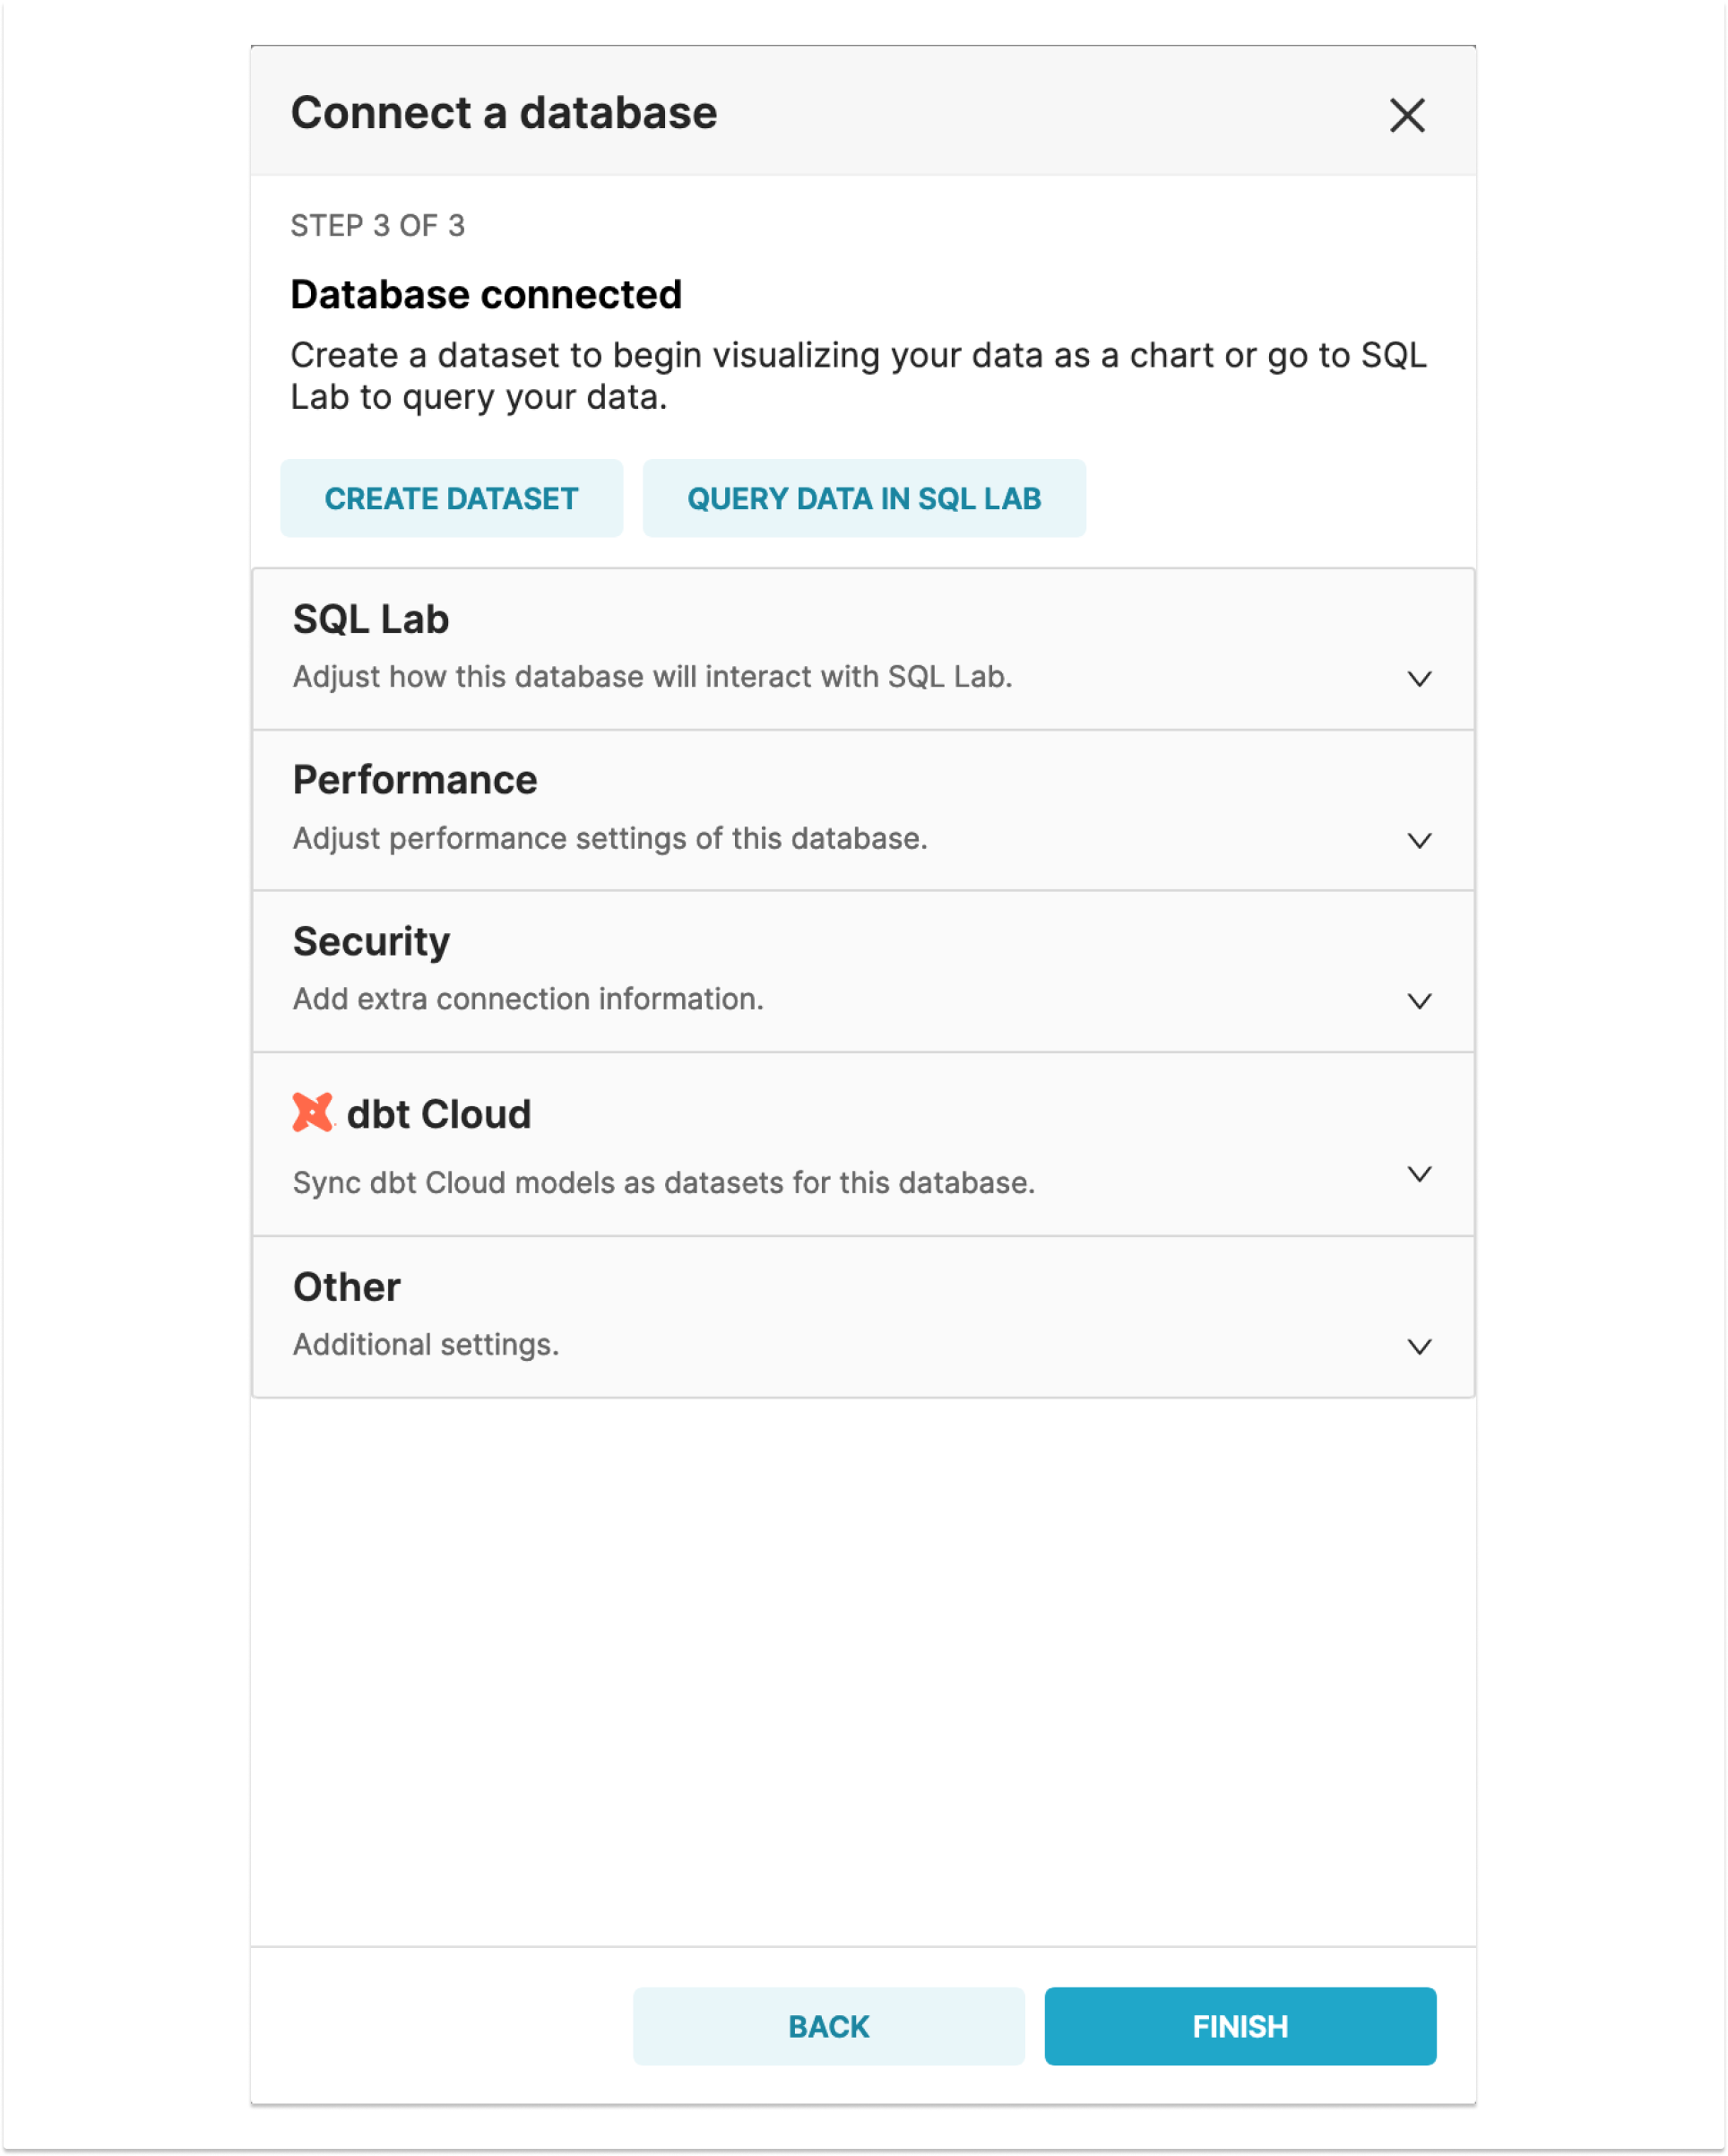Image resolution: width=1728 pixels, height=2156 pixels.
Task: Select the dbt Cloud heading text
Action: (x=439, y=1114)
